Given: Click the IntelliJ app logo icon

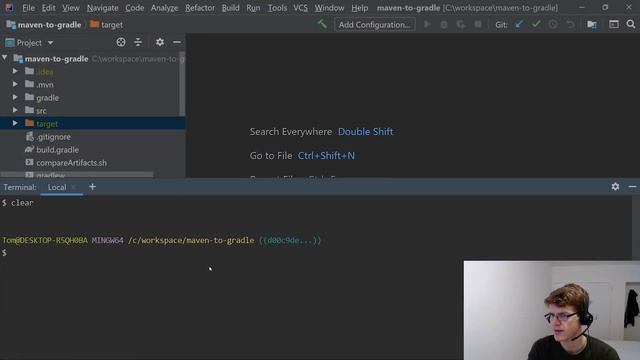Looking at the screenshot, I should 9,7.
